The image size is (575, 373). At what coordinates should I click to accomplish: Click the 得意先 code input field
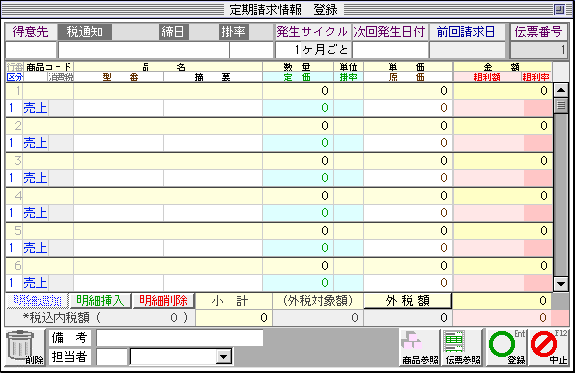pyautogui.click(x=31, y=50)
